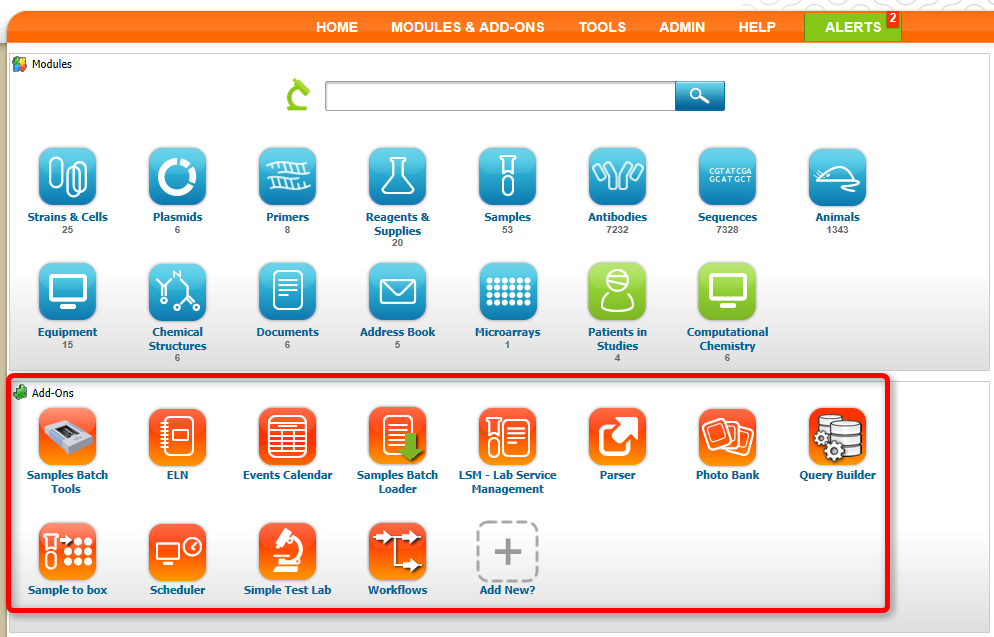Click the Primers label link
The width and height of the screenshot is (994, 637).
(x=287, y=217)
